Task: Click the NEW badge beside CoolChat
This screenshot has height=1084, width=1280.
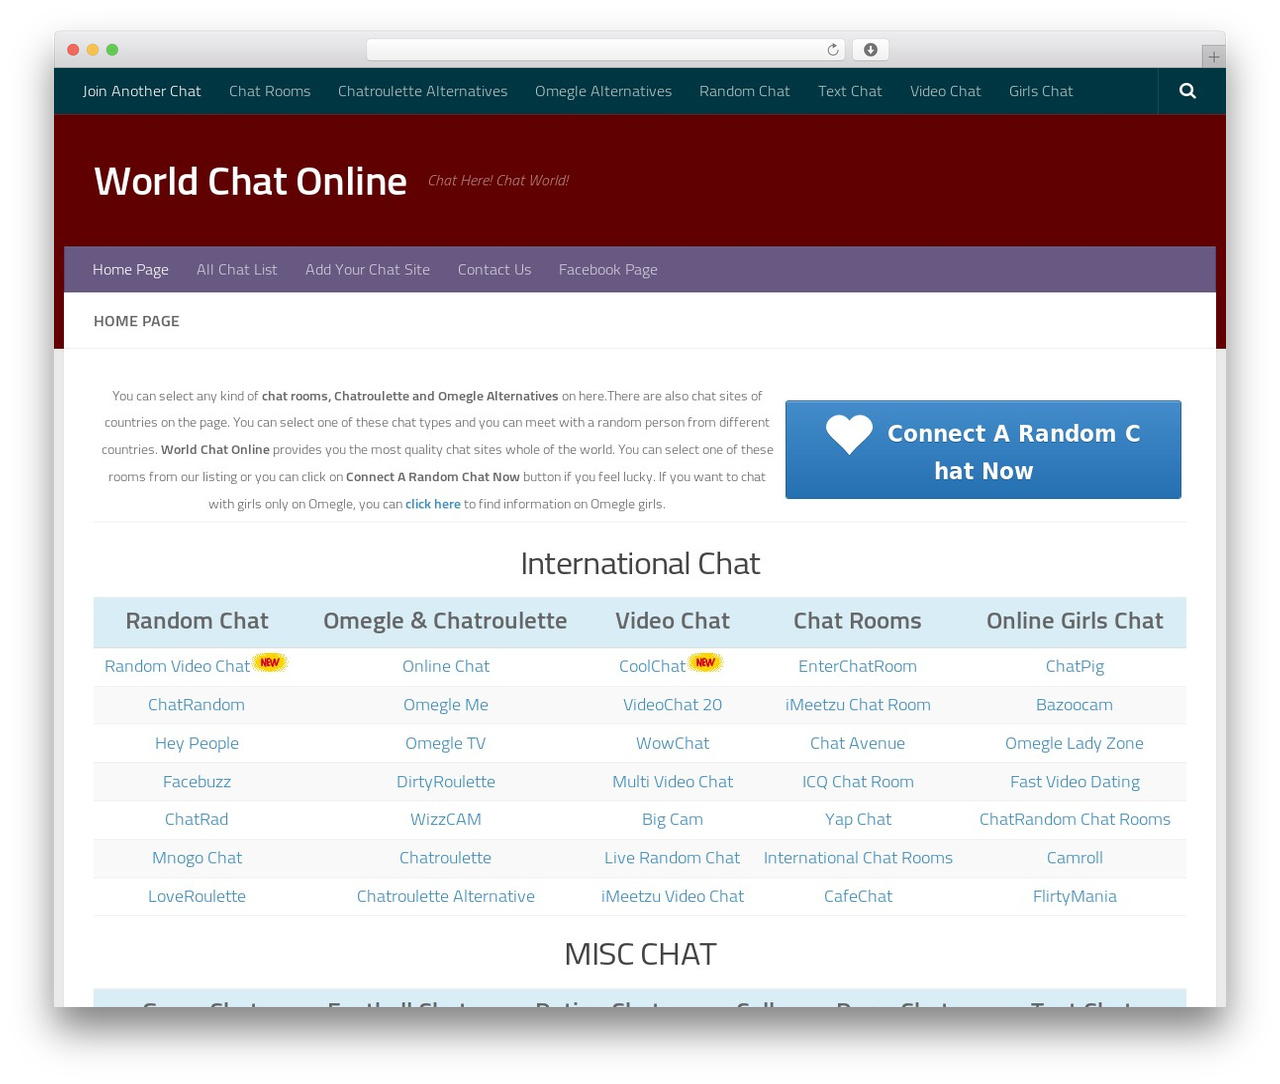Action: tap(705, 662)
